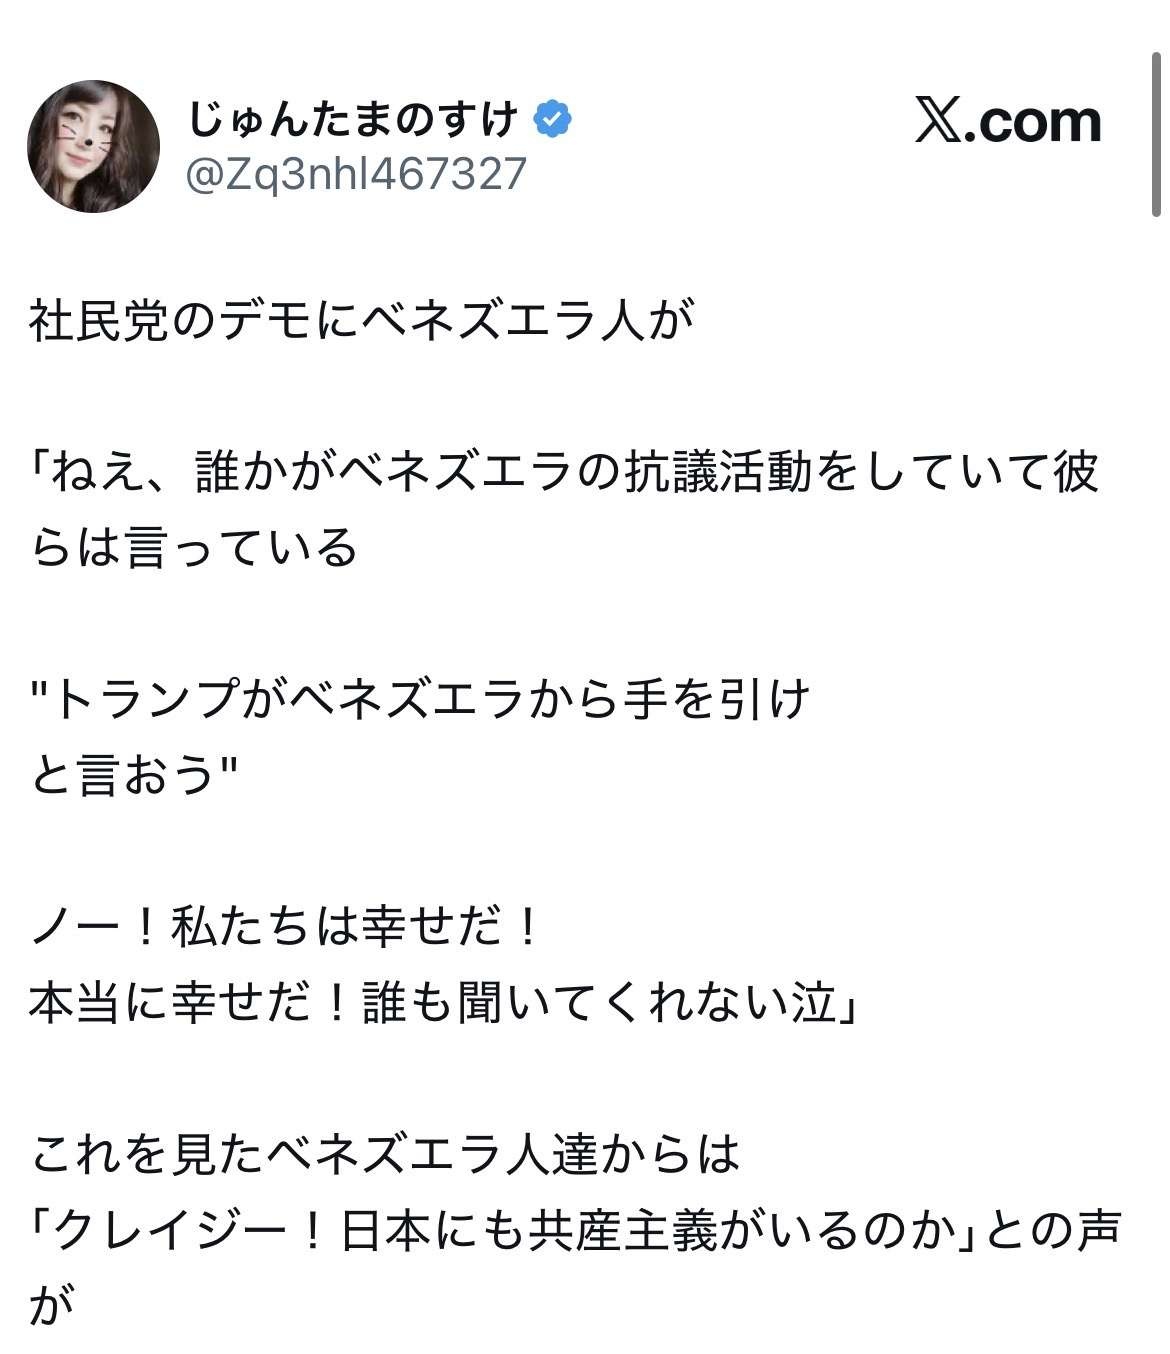Select the line と言おう"

coord(134,775)
